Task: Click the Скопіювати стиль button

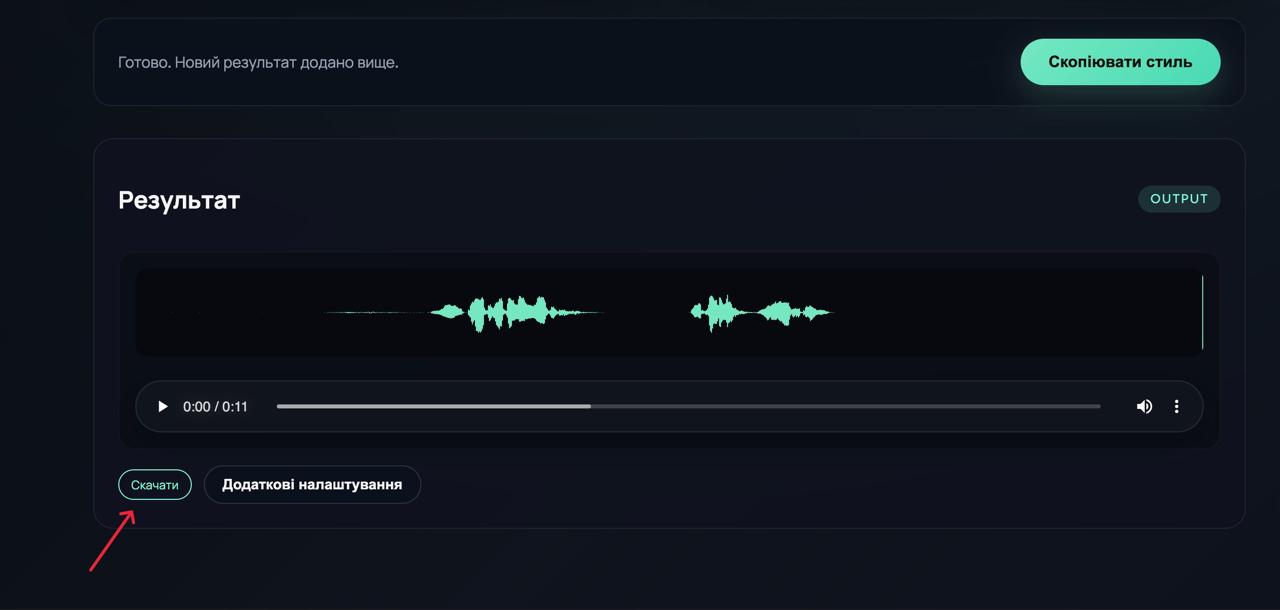Action: pos(1120,62)
